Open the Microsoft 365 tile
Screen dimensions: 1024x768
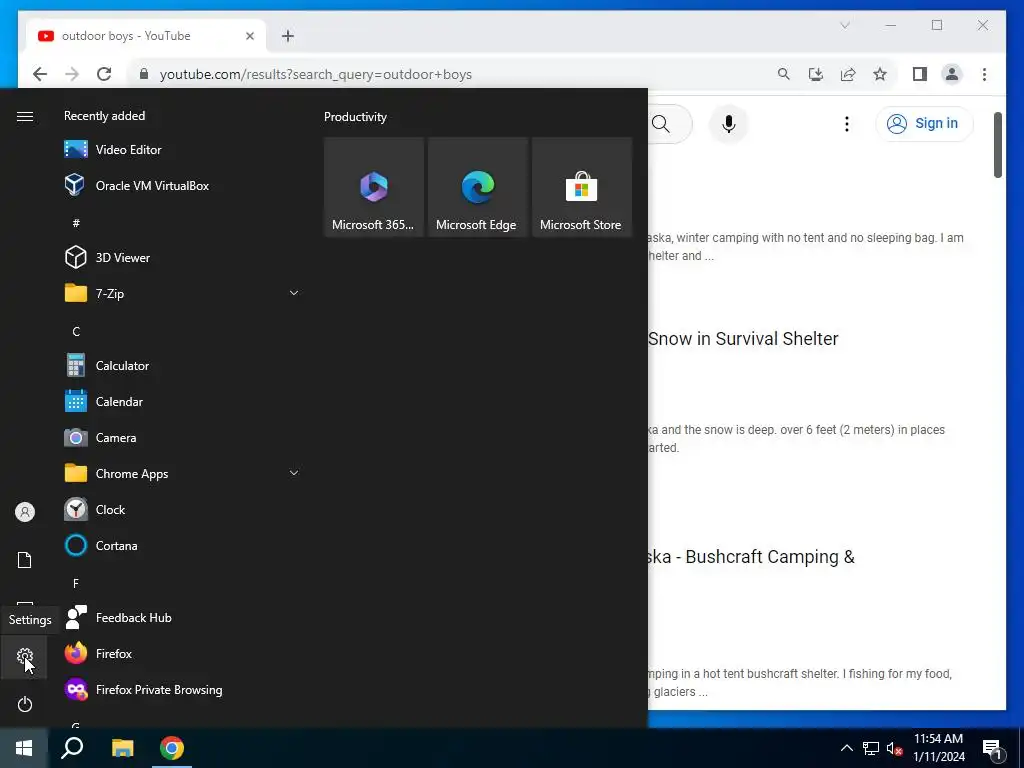tap(374, 187)
